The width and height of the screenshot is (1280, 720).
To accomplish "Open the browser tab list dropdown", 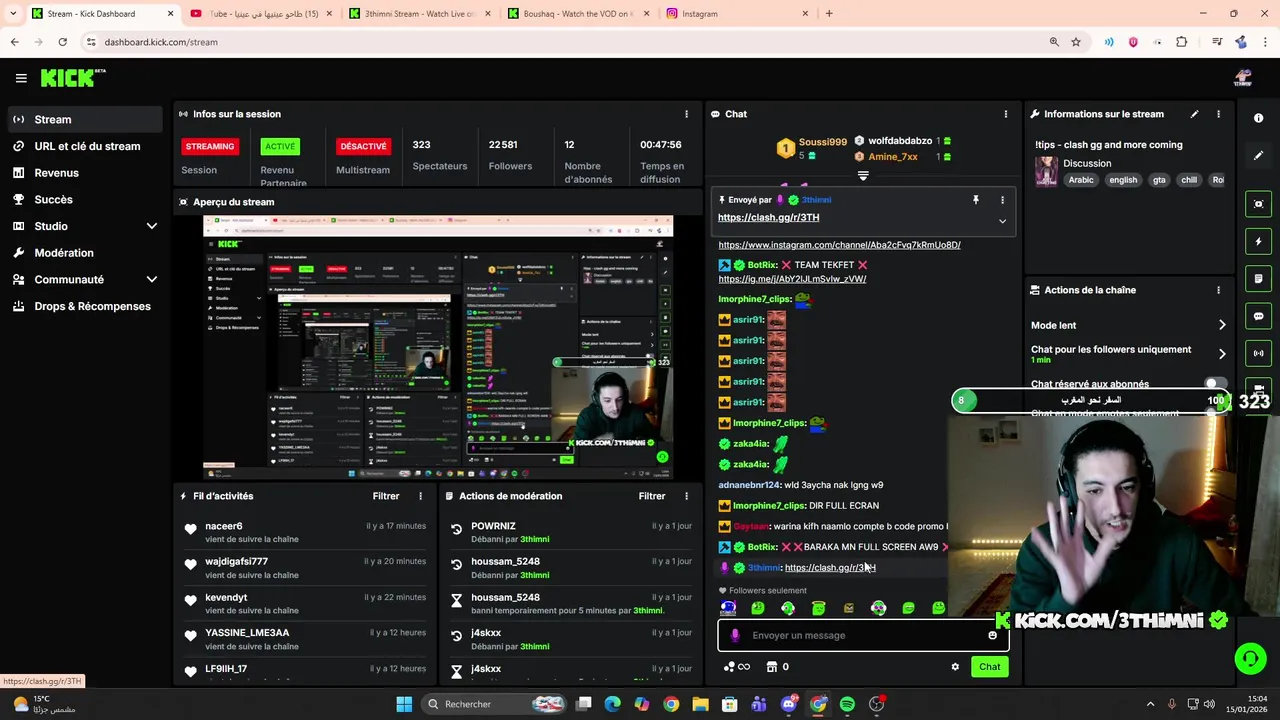I will point(14,14).
